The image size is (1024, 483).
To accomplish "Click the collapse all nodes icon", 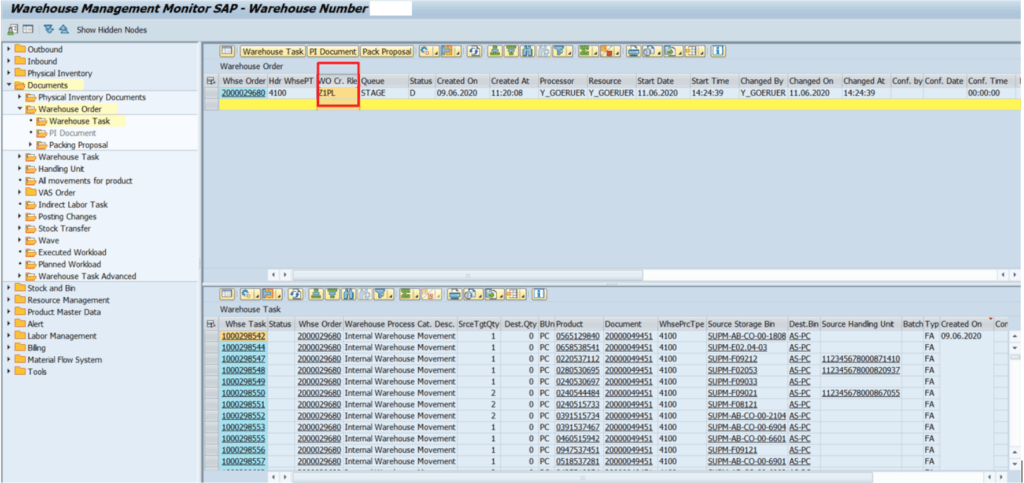I will point(63,30).
